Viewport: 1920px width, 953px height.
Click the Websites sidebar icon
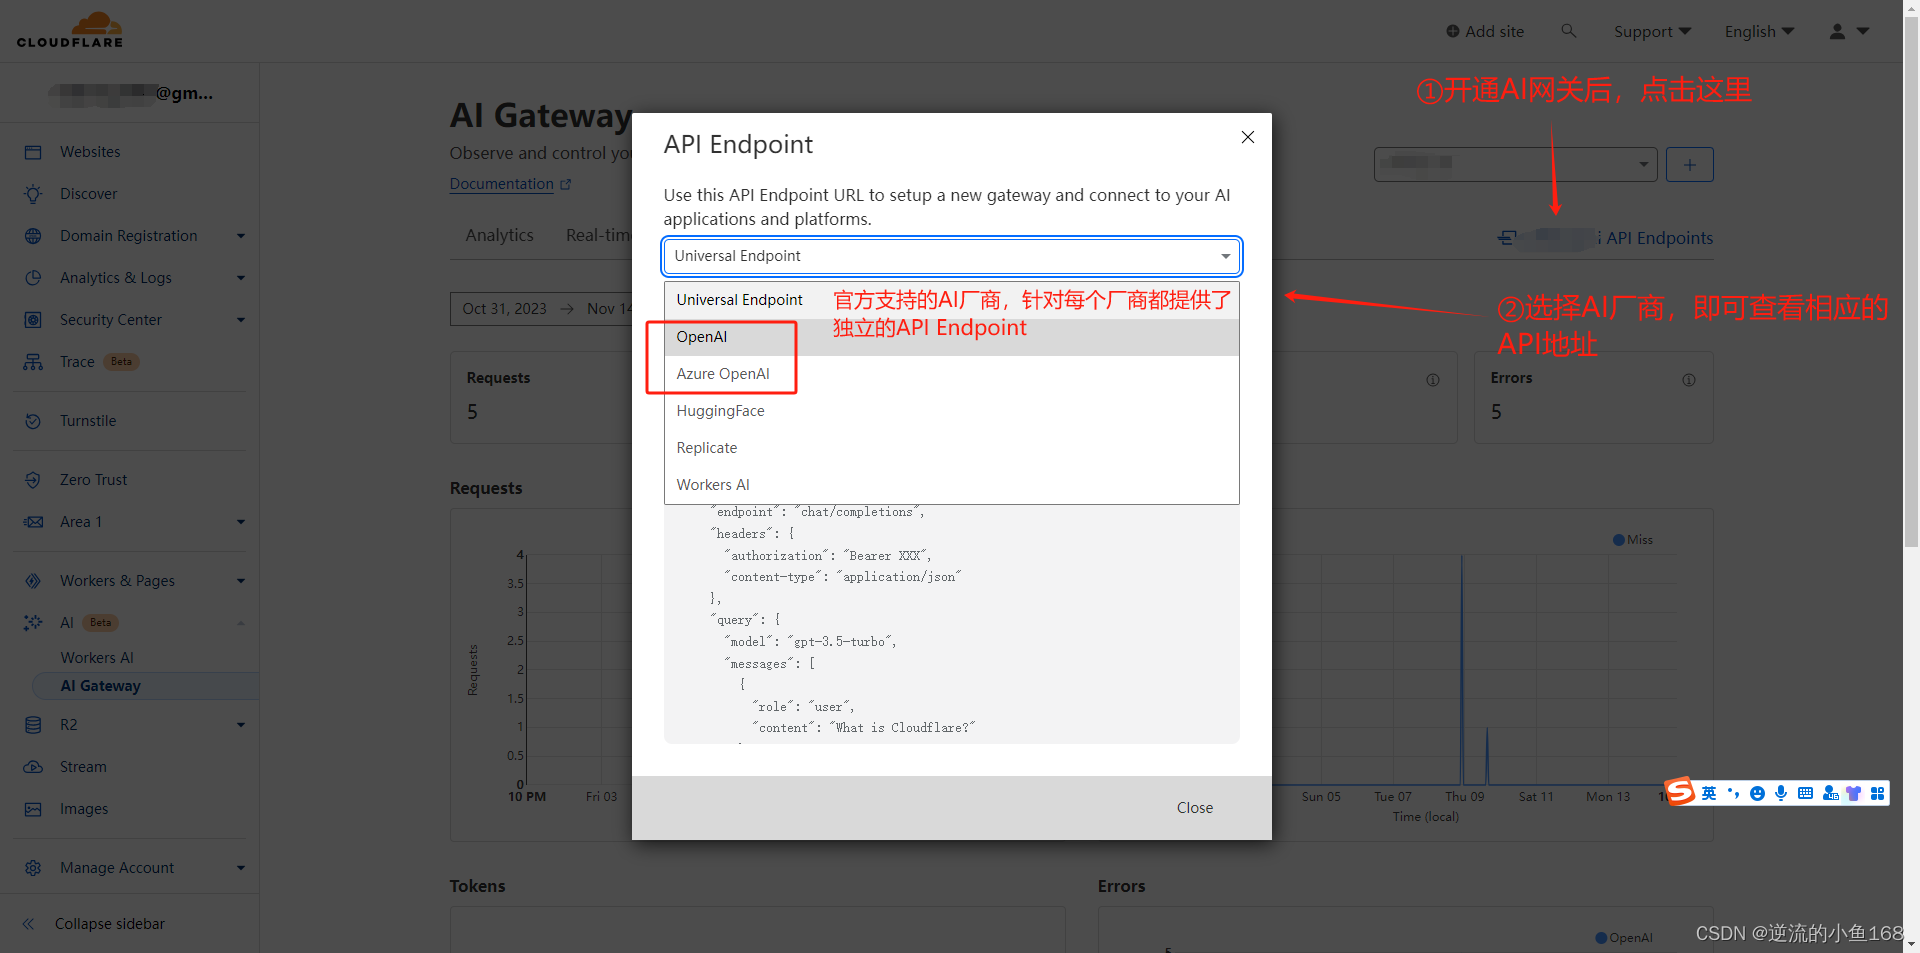pos(33,152)
